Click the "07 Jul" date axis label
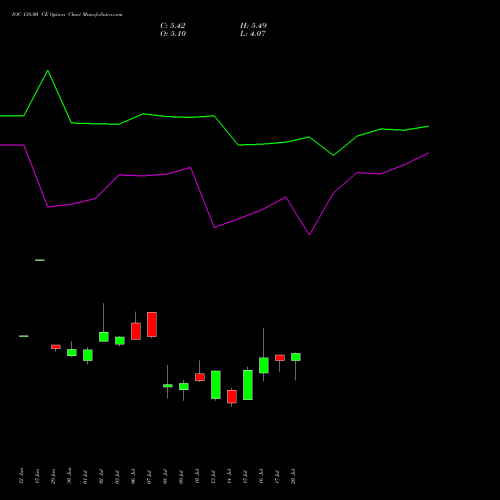This screenshot has width=500, height=500. (x=150, y=477)
